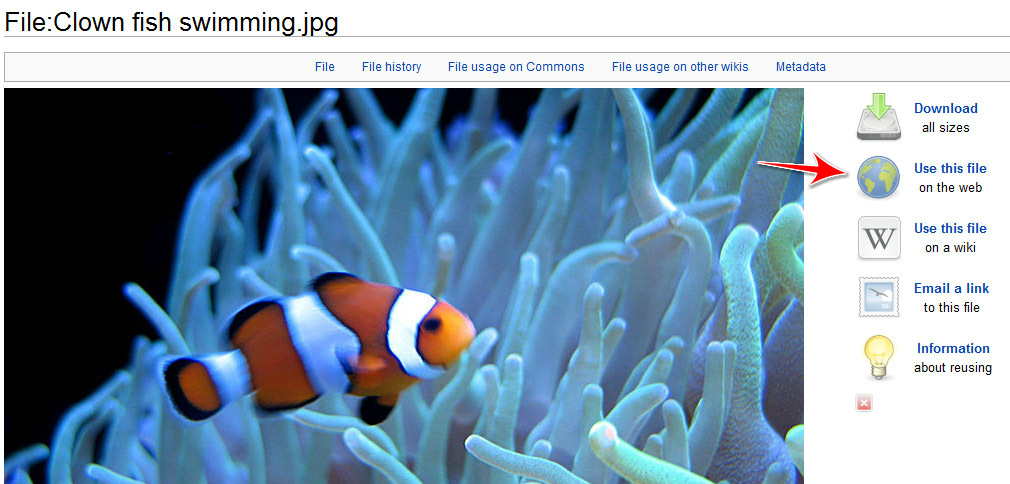Viewport: 1010px width, 484px height.
Task: Click 'Use this file' on the web link
Action: coord(950,168)
